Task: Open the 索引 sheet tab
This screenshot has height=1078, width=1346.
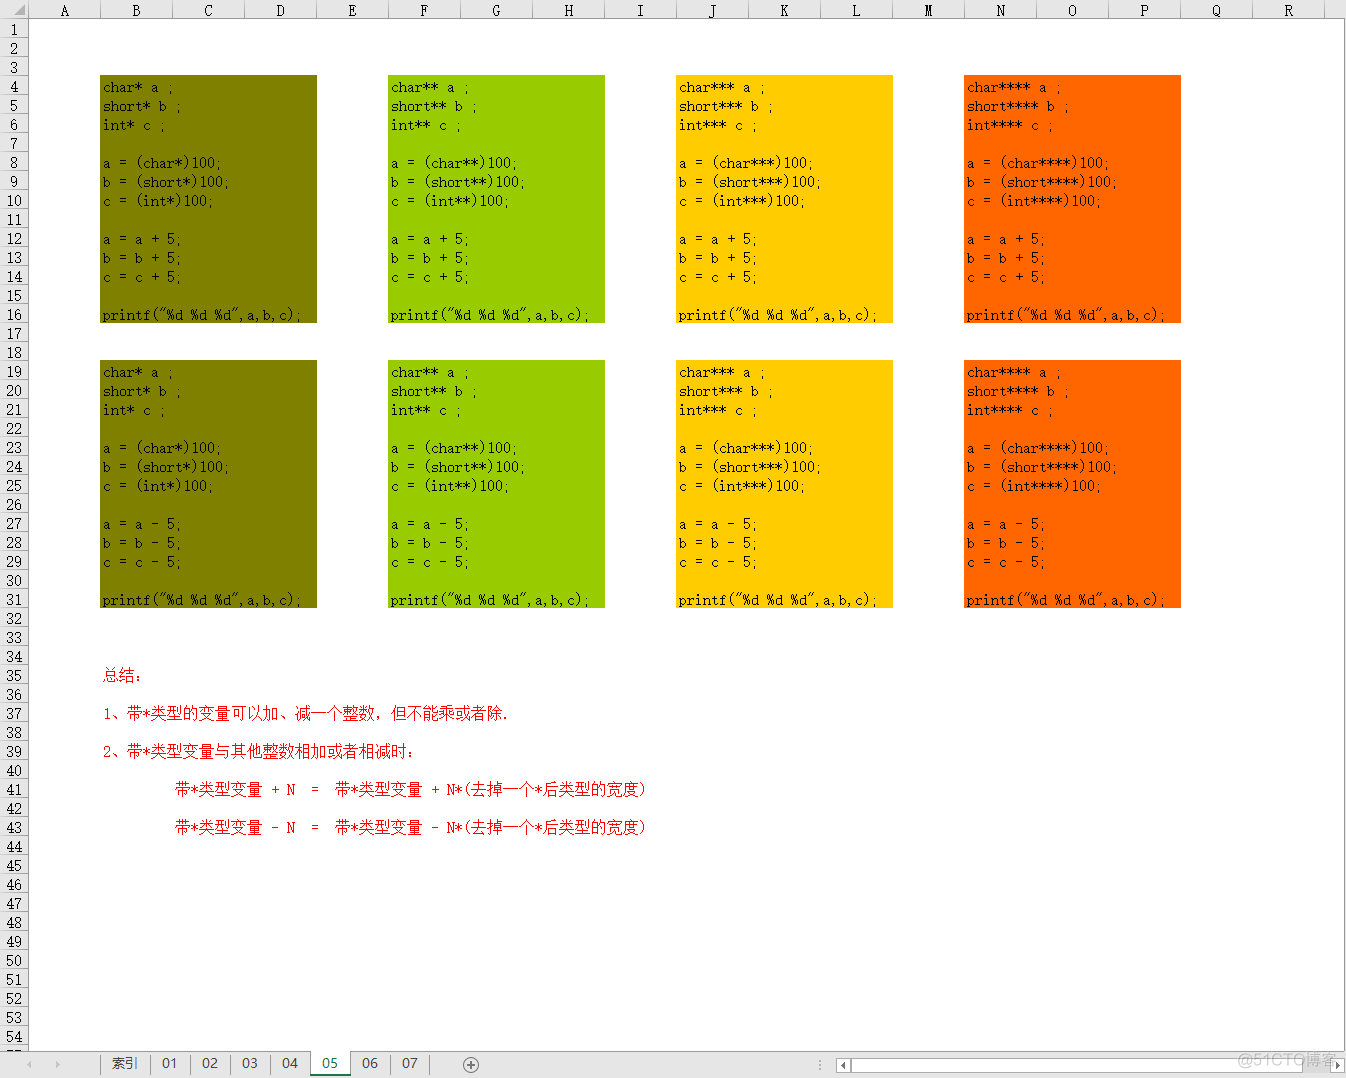Action: 125,1063
